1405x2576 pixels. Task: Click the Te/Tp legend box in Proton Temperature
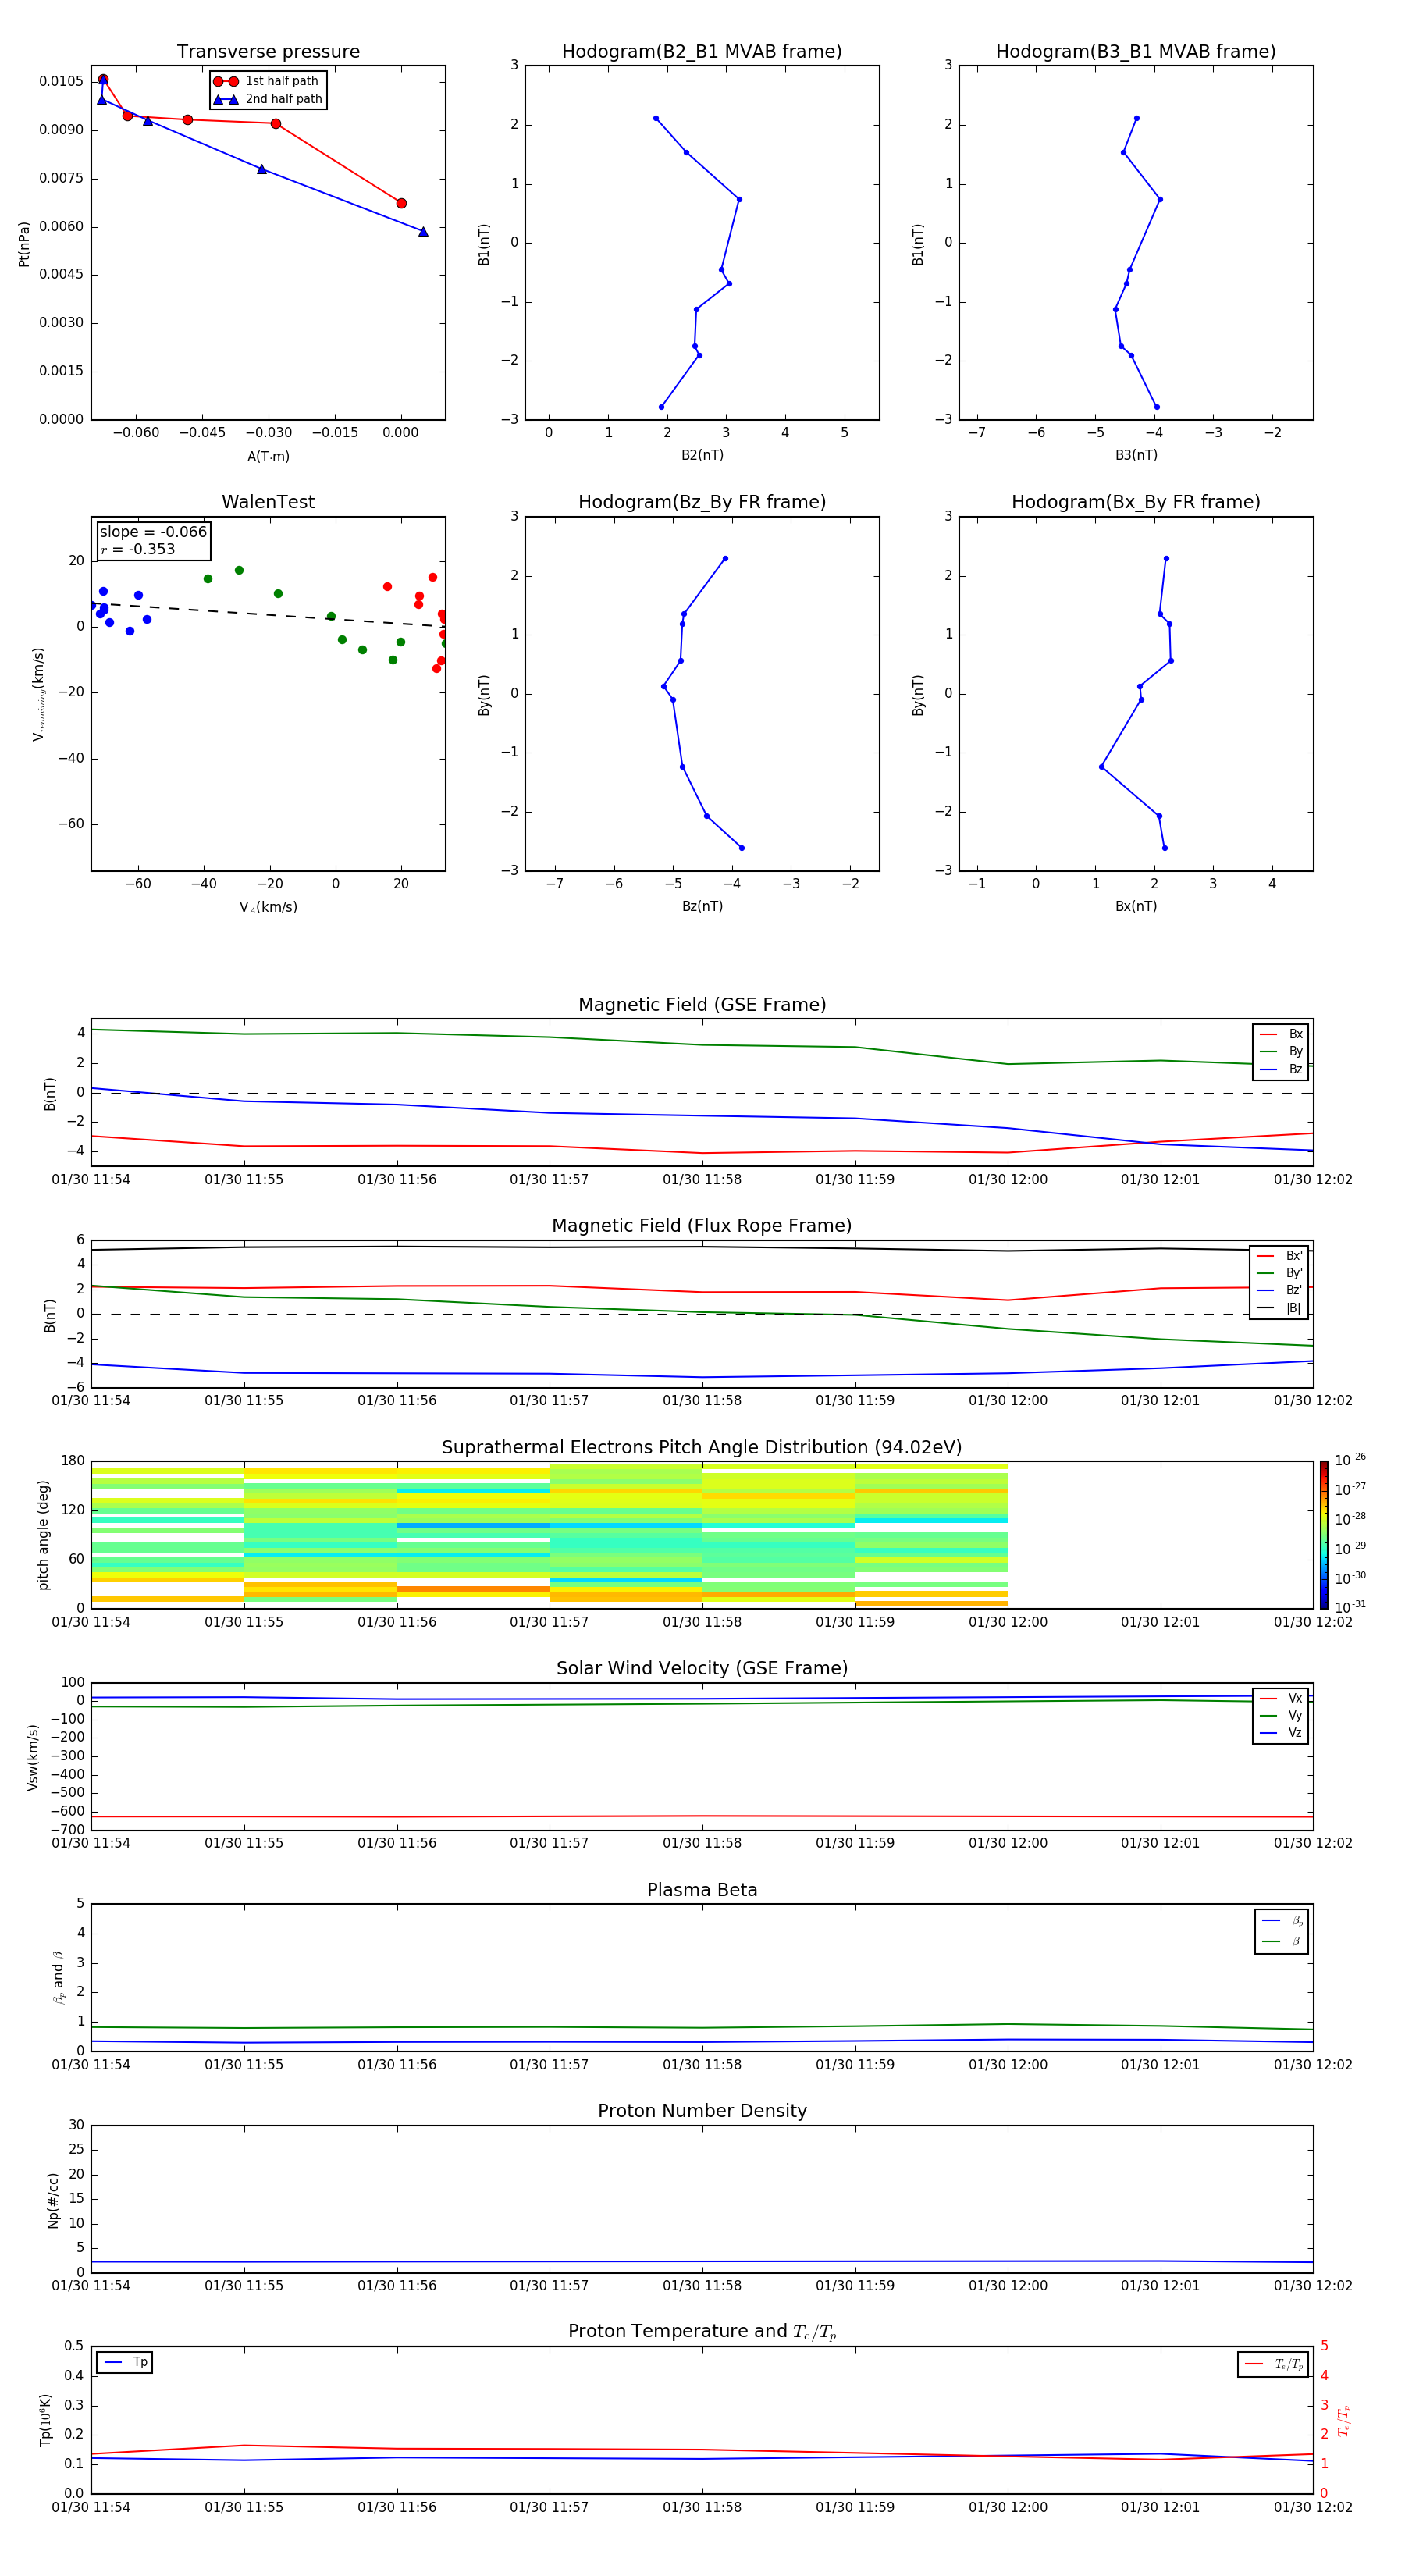tap(1272, 2364)
